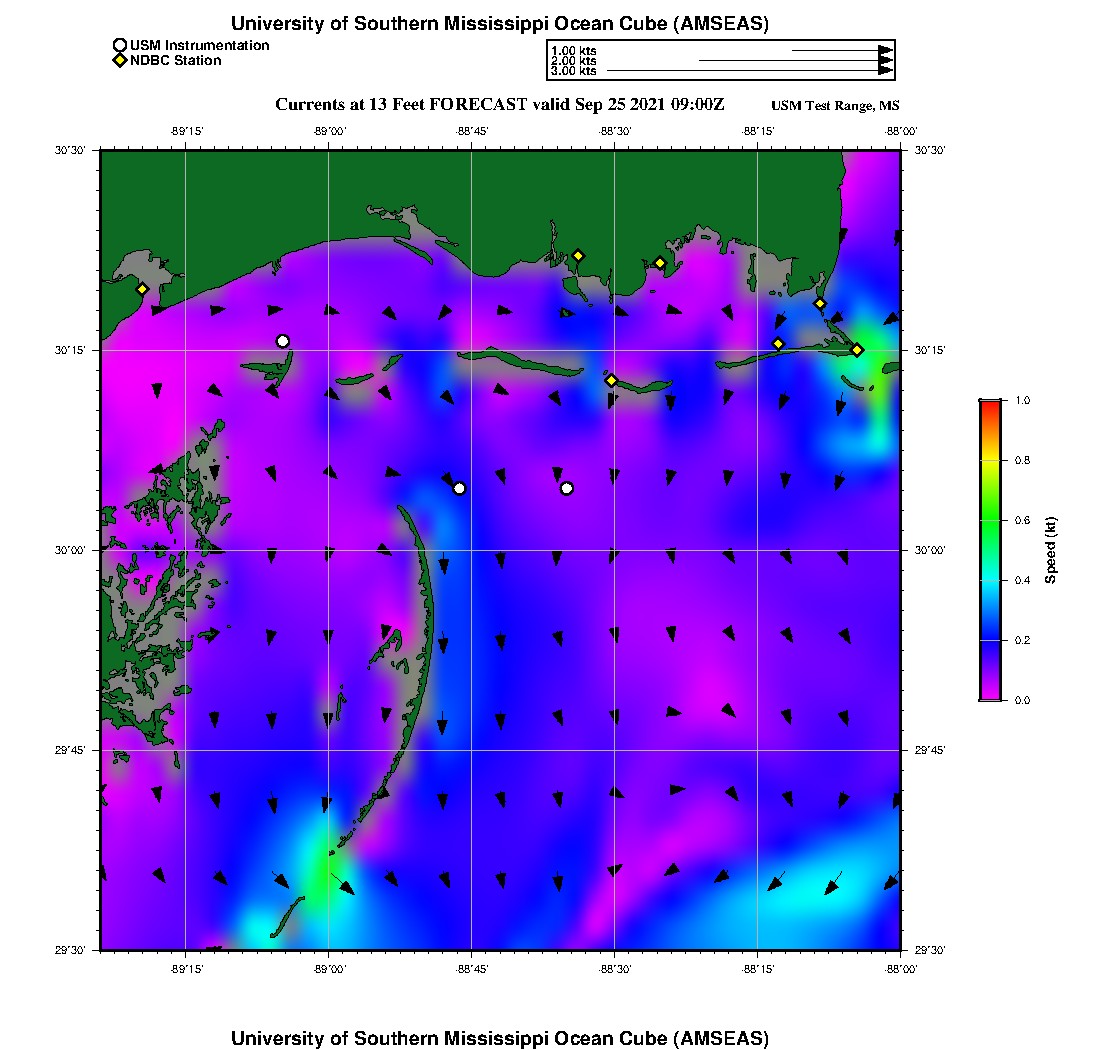Click the NDBC diamond on the 88°30' gridline
This screenshot has width=1100, height=1050.
pos(611,380)
